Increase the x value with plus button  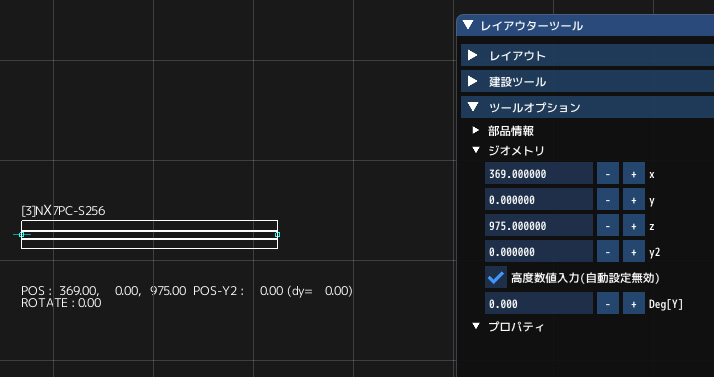click(x=634, y=173)
